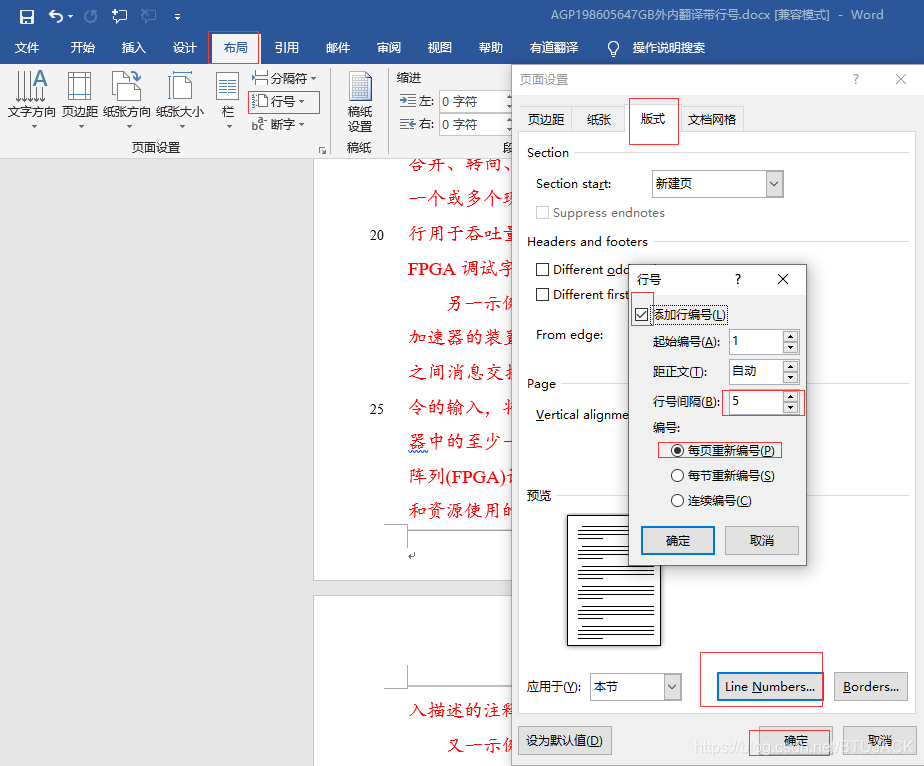The height and width of the screenshot is (766, 924).
Task: Switch to the 邮件 ribbon tab
Action: [x=338, y=48]
